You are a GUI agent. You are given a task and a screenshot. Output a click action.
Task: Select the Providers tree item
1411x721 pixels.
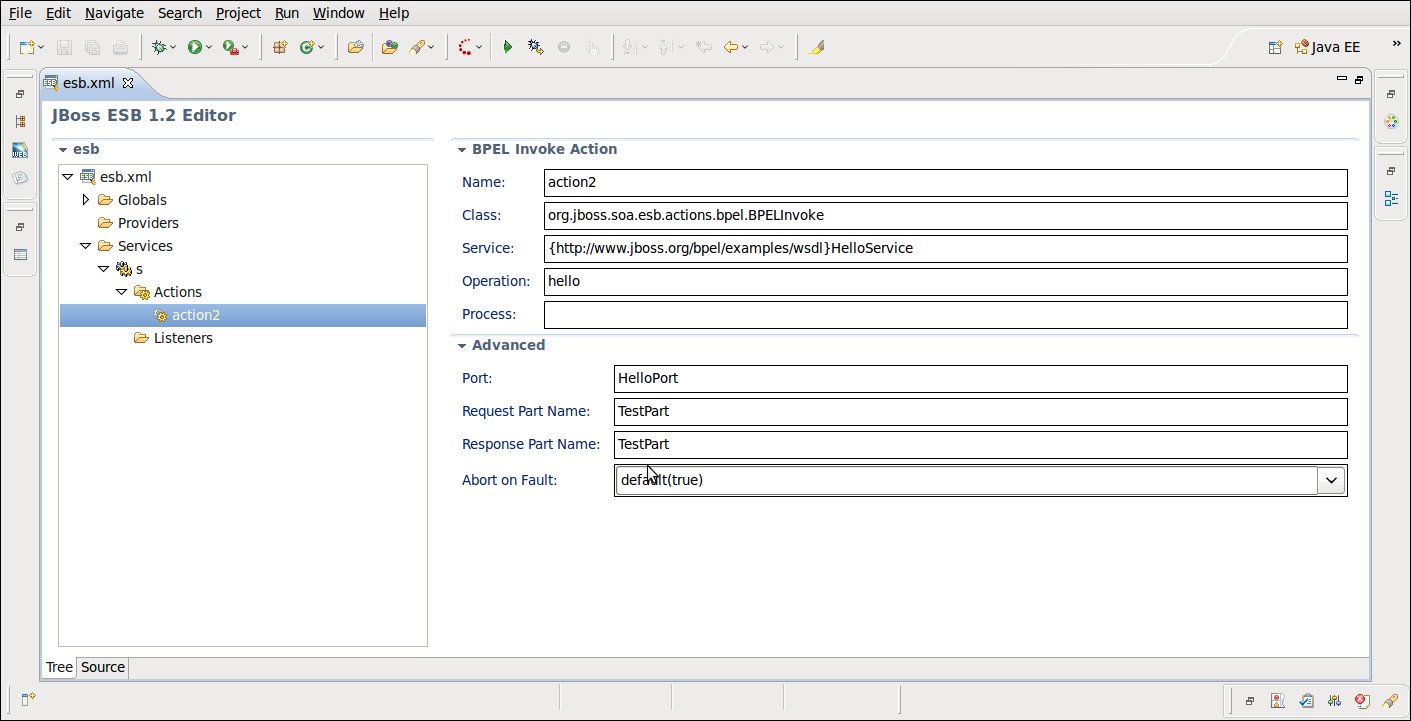tap(148, 223)
